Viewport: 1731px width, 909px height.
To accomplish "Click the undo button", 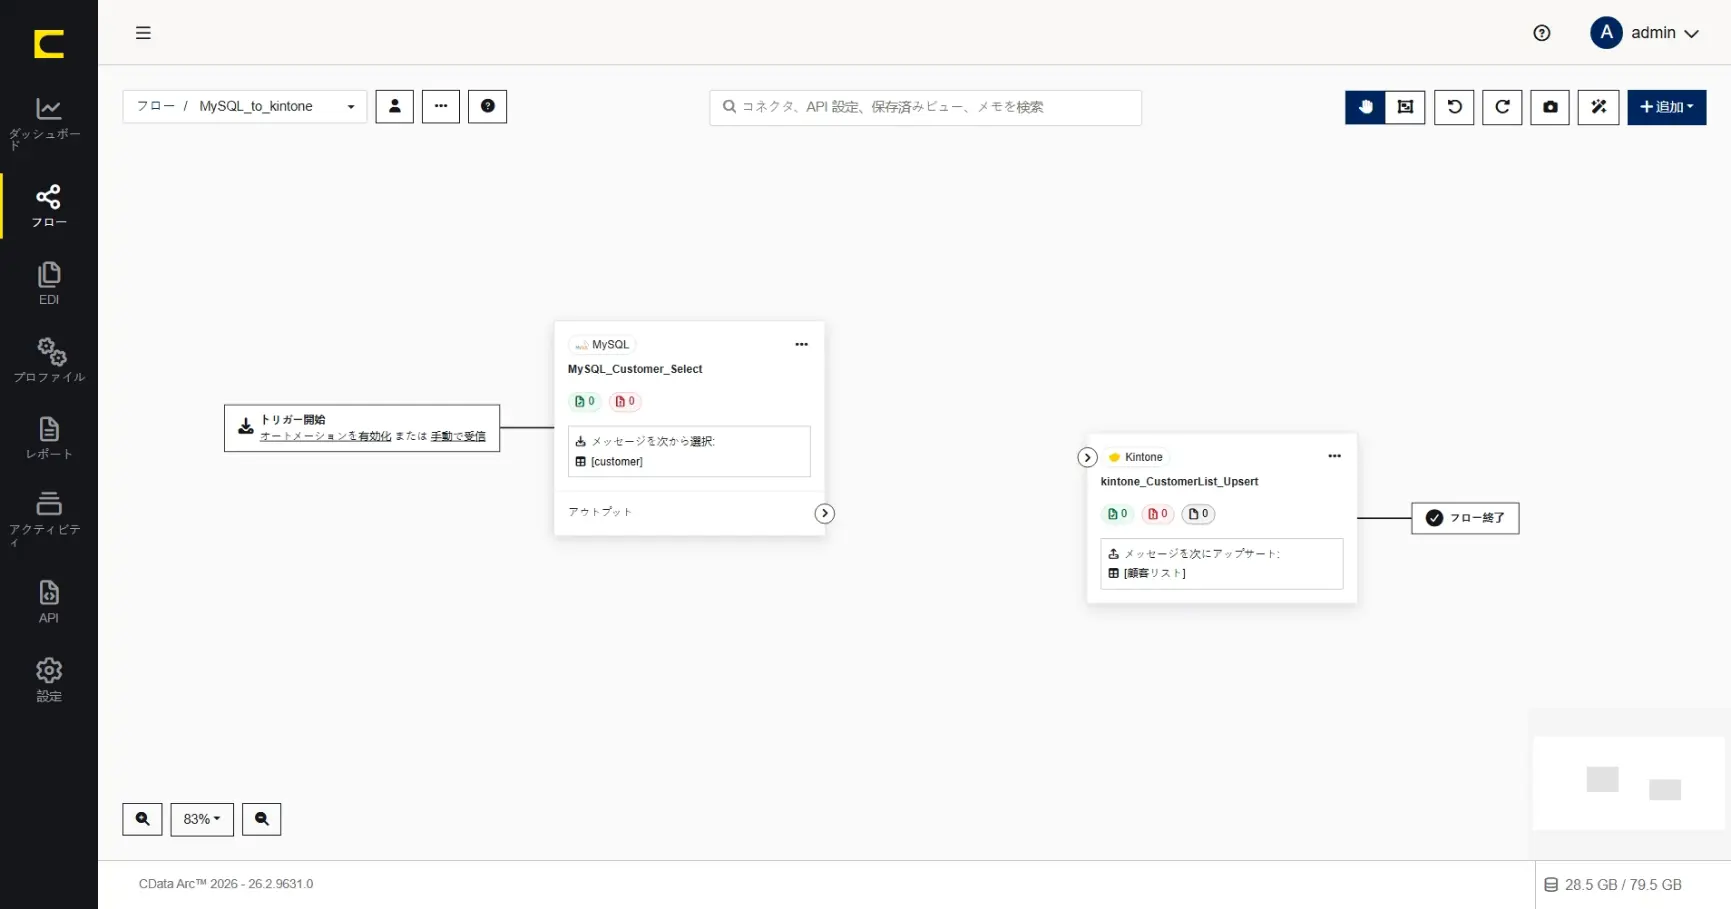I will [1454, 107].
